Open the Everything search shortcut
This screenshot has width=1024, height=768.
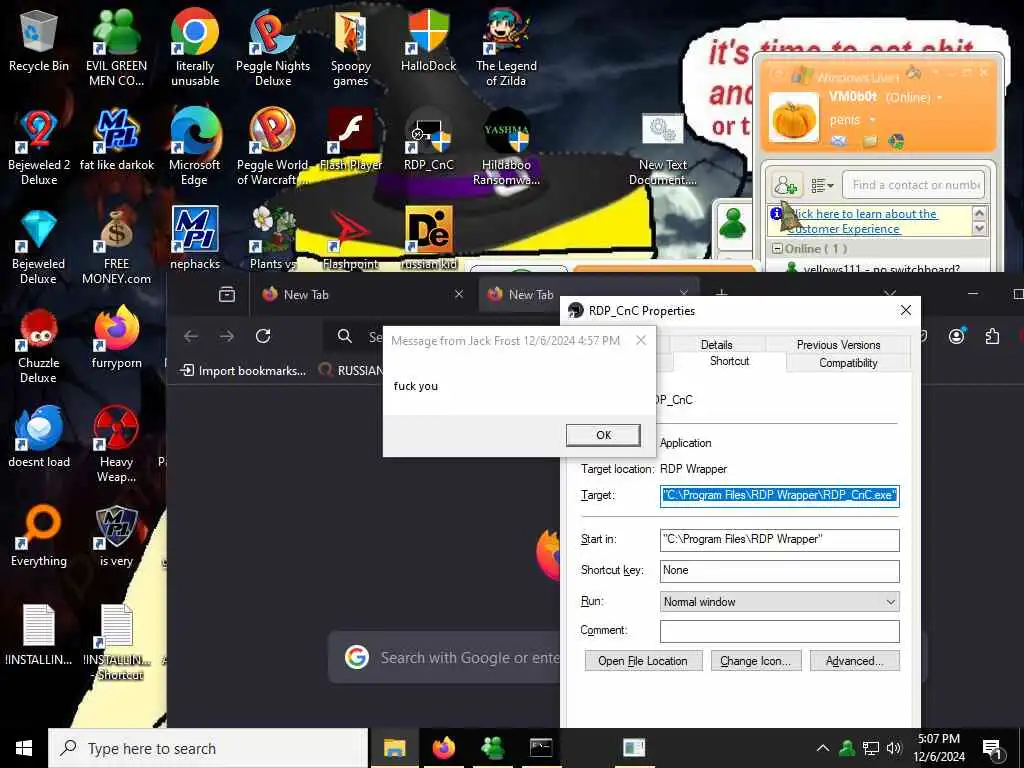click(39, 536)
